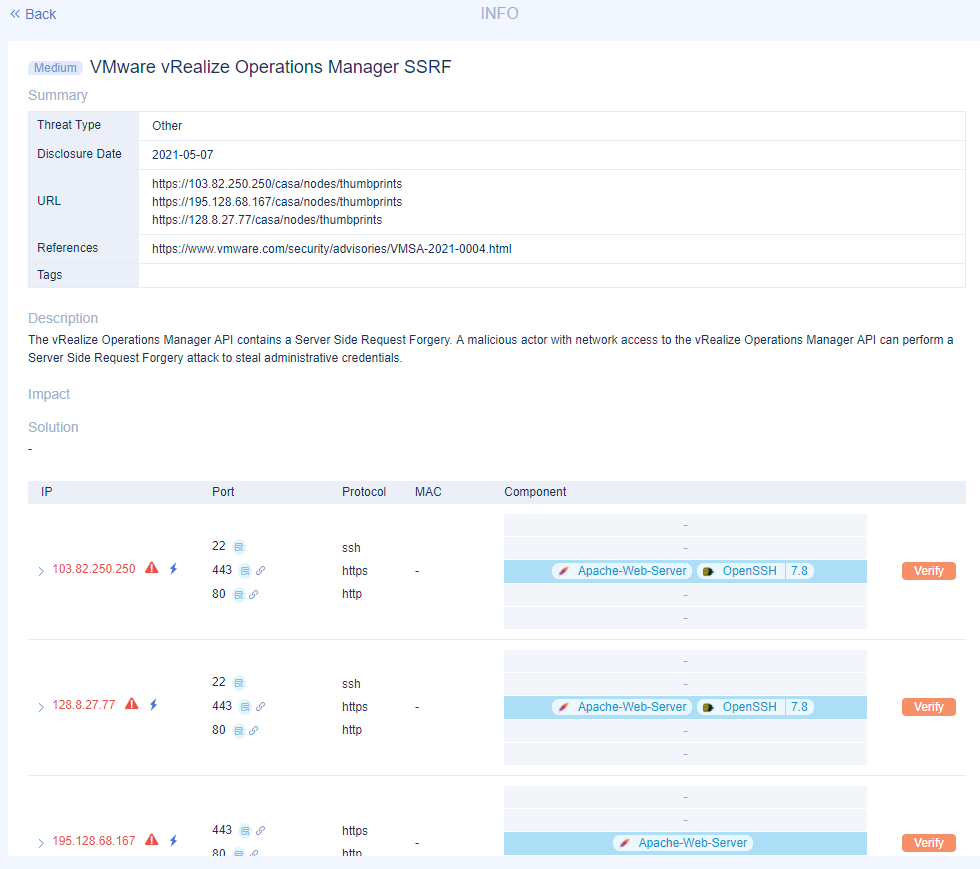Click the Protocol column header
The image size is (980, 869).
click(x=364, y=492)
